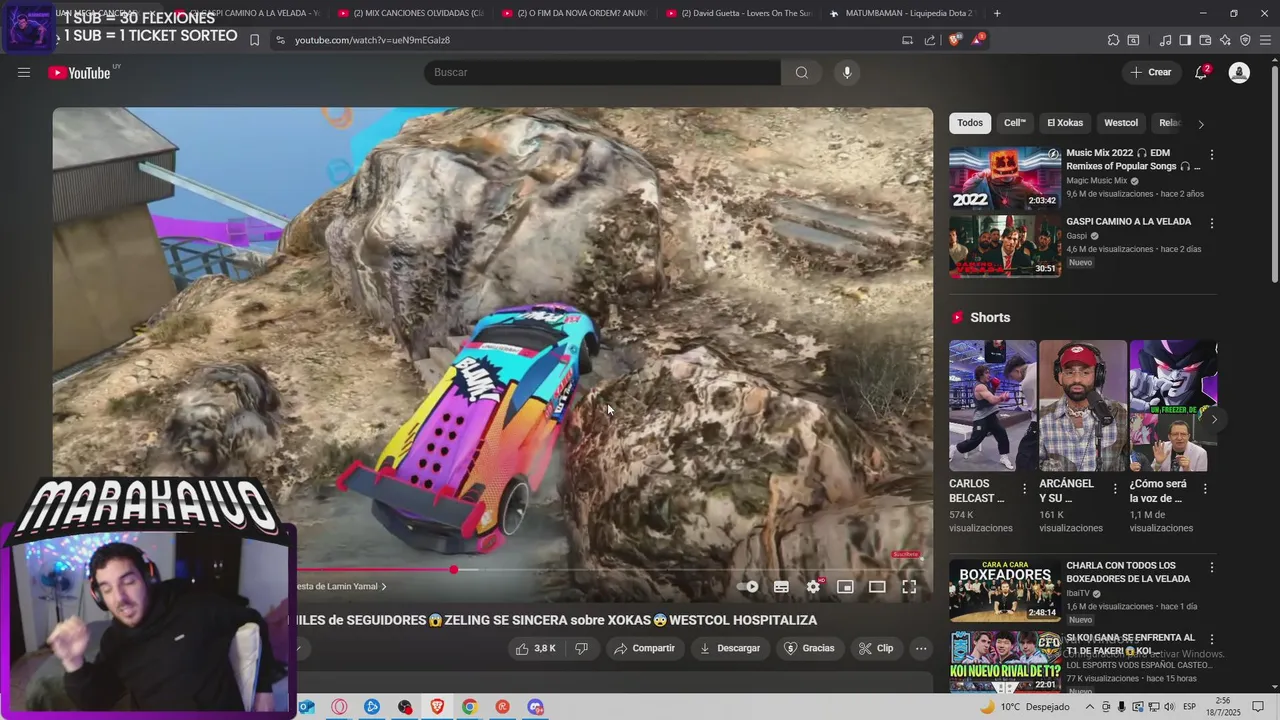
Task: Select the Westcol filter chip
Action: click(x=1121, y=123)
